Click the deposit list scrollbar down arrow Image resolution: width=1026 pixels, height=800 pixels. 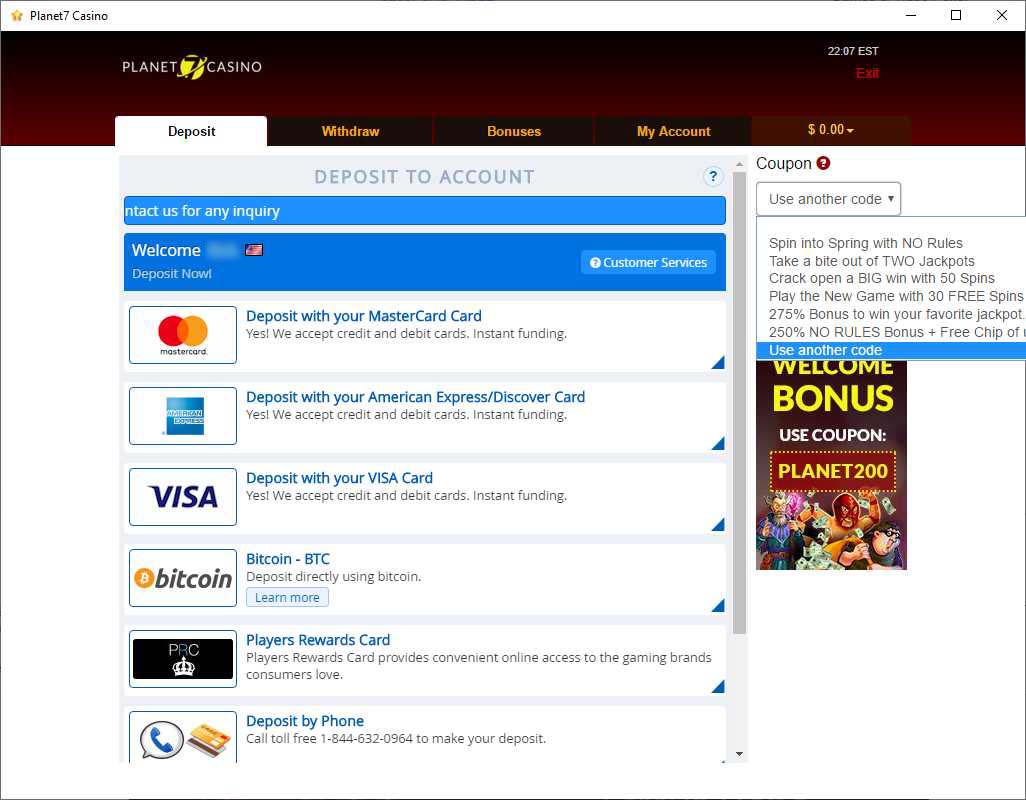point(739,754)
